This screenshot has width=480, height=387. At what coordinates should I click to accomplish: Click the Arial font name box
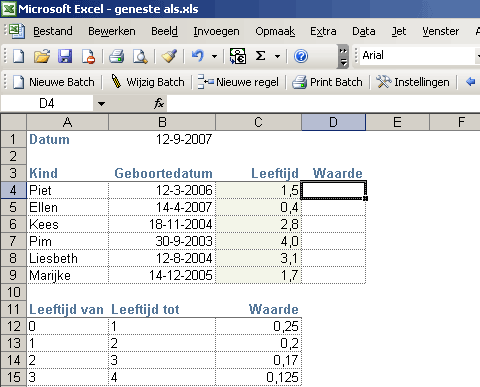point(418,55)
